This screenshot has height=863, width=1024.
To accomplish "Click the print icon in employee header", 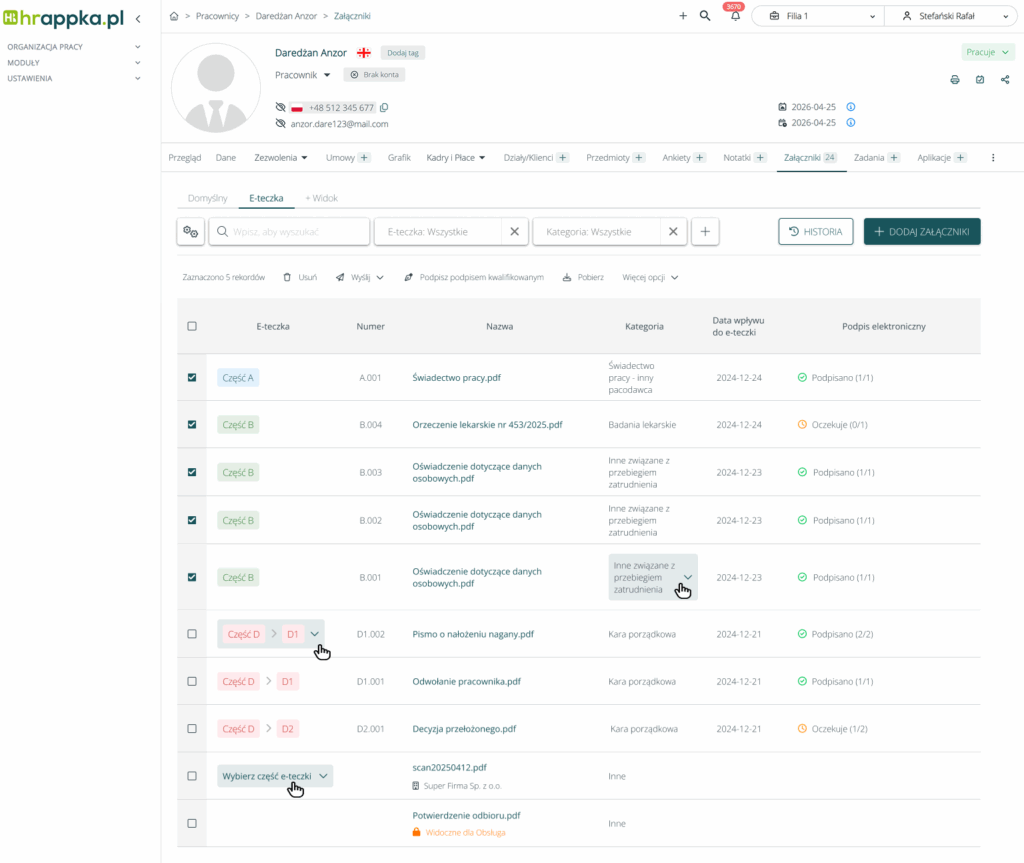I will (x=954, y=80).
